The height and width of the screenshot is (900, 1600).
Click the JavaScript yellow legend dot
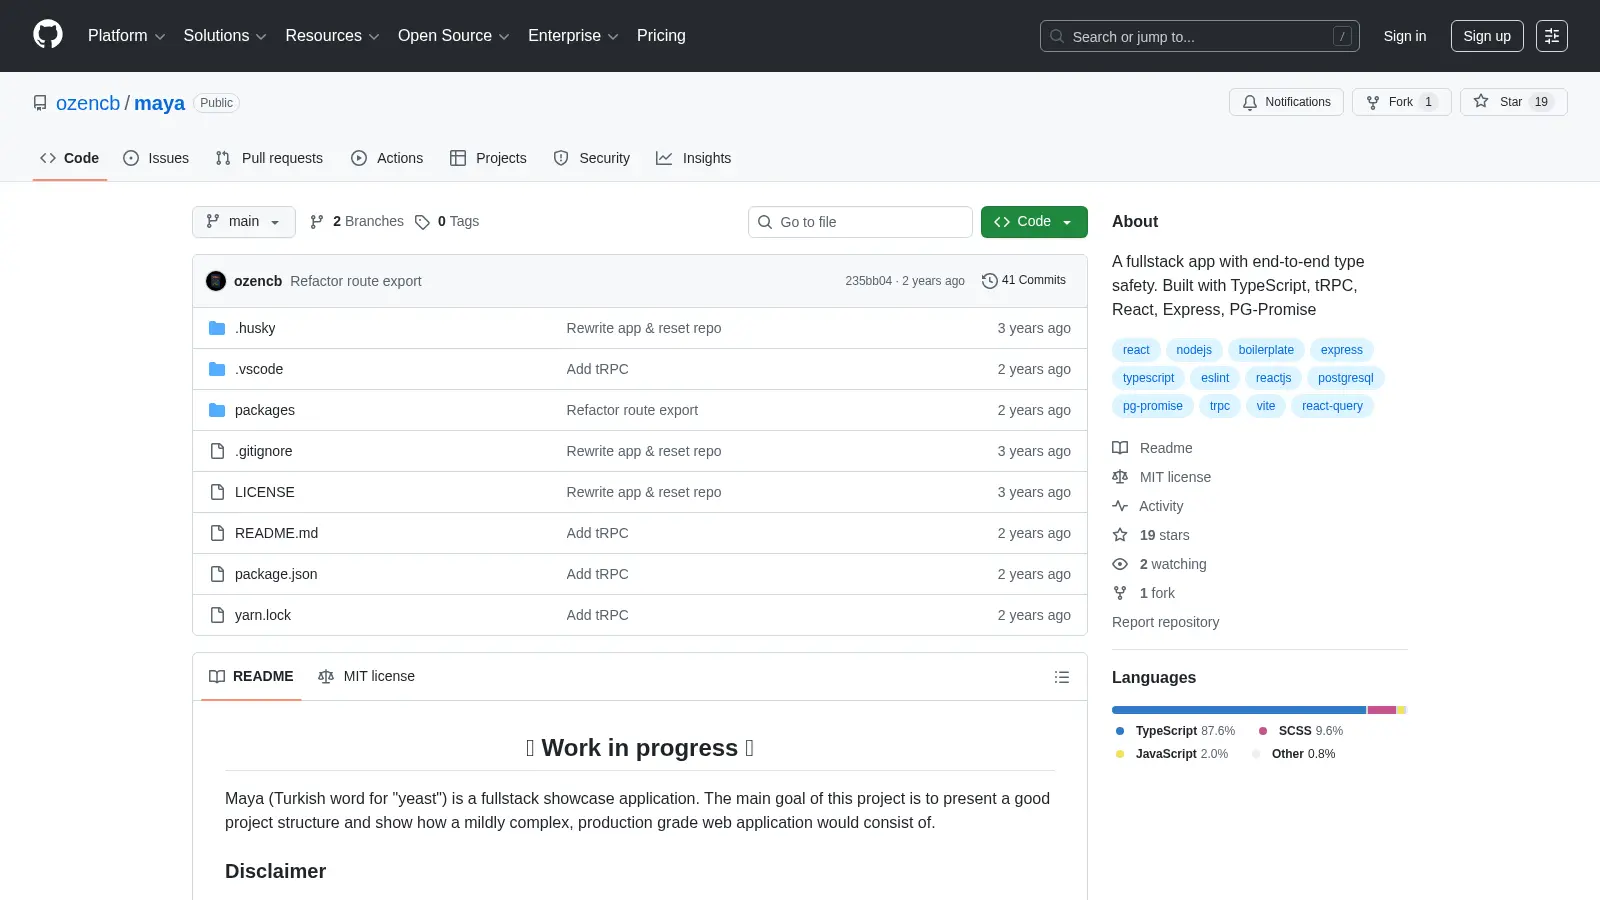point(1120,754)
